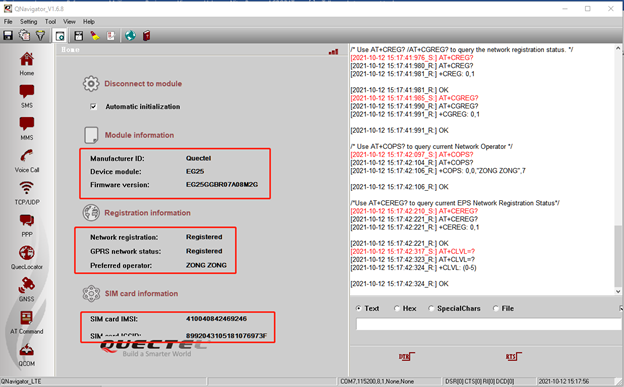Click the gear-with-document toolbar icon

[x=24, y=35]
